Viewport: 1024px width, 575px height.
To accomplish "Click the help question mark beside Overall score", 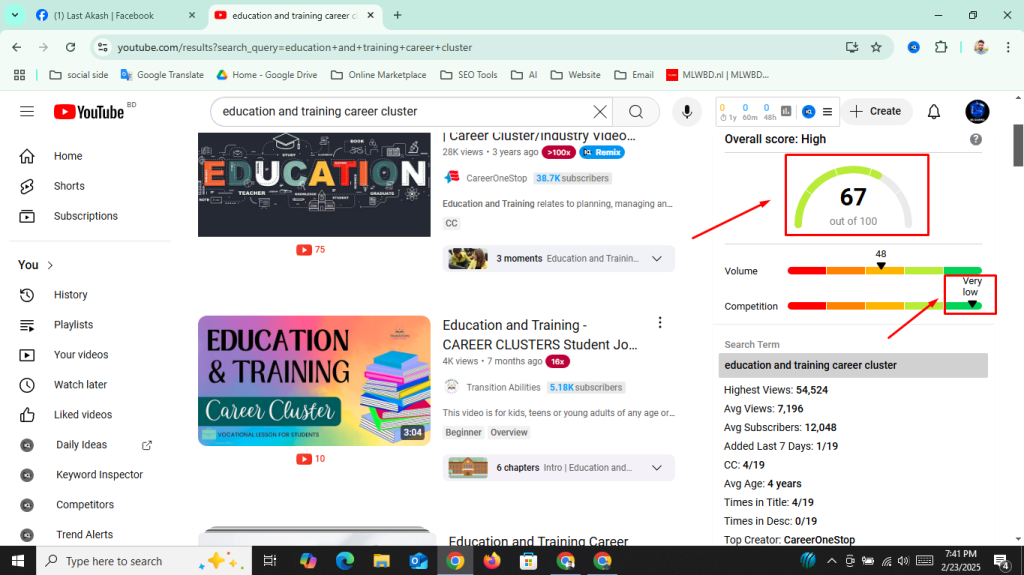I will 976,139.
